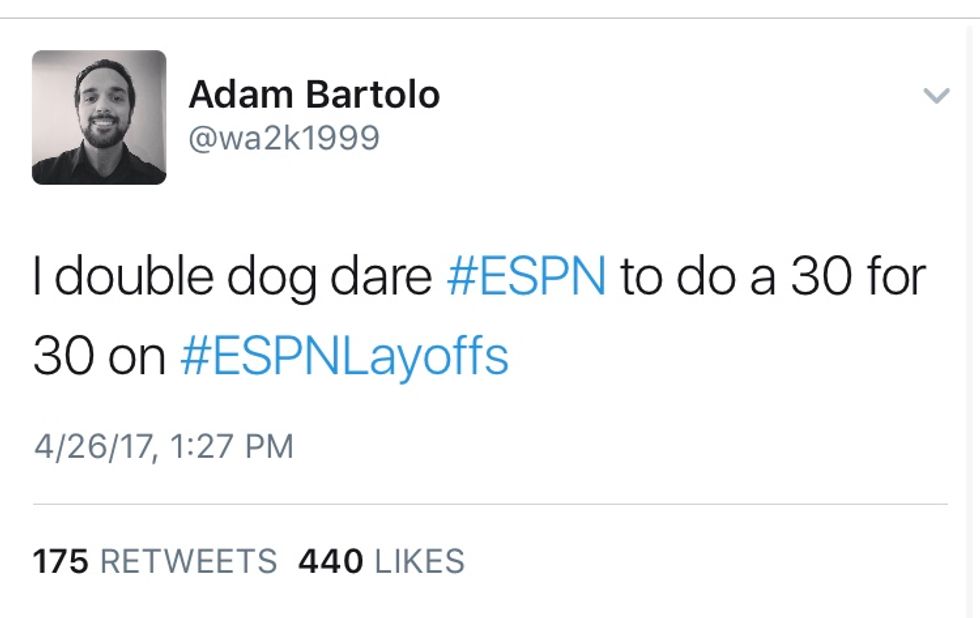Click the word "Adam" in the name
The height and width of the screenshot is (618, 980).
pyautogui.click(x=234, y=95)
